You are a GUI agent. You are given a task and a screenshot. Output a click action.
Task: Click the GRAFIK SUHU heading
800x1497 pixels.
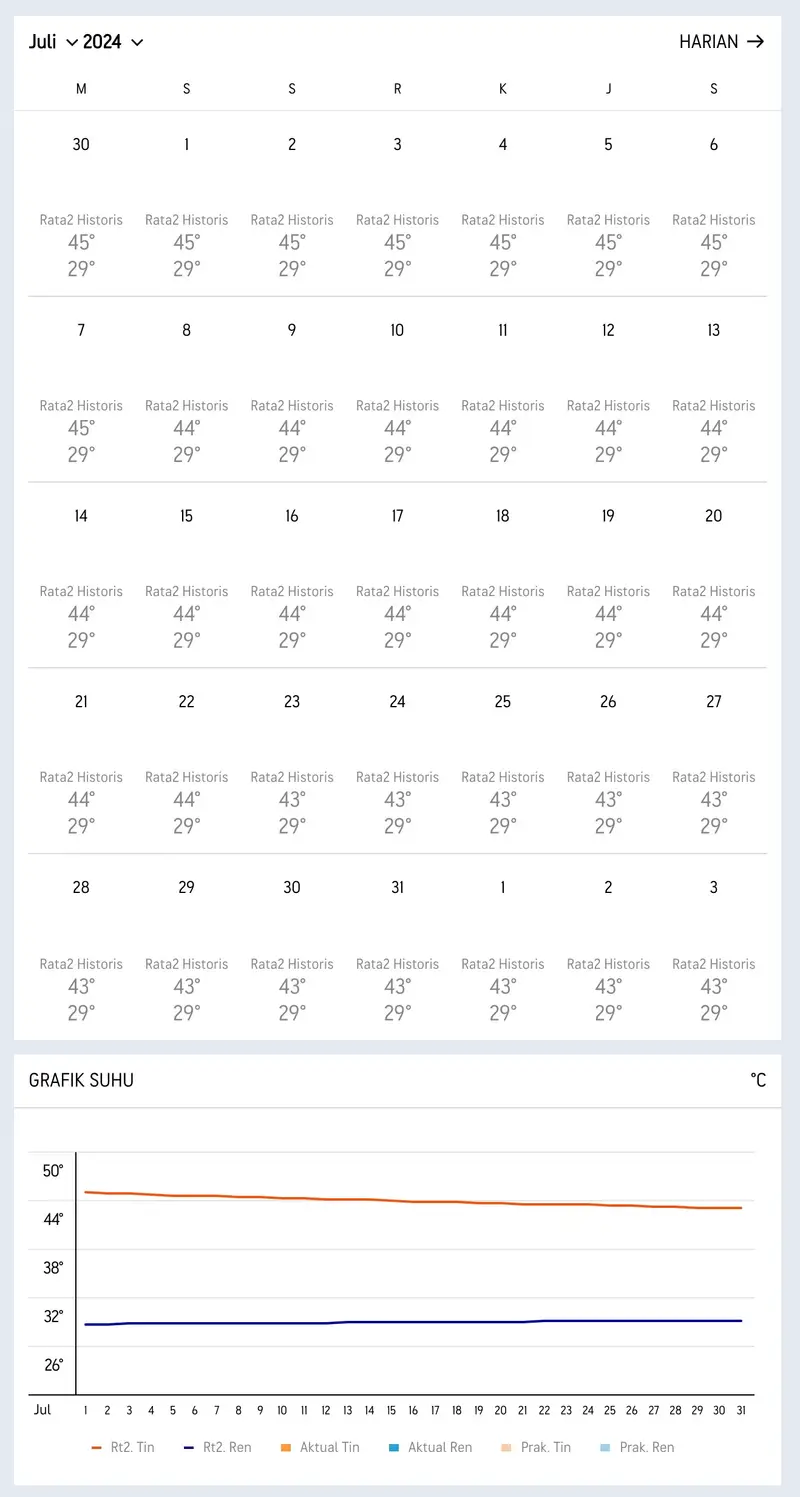[81, 1081]
